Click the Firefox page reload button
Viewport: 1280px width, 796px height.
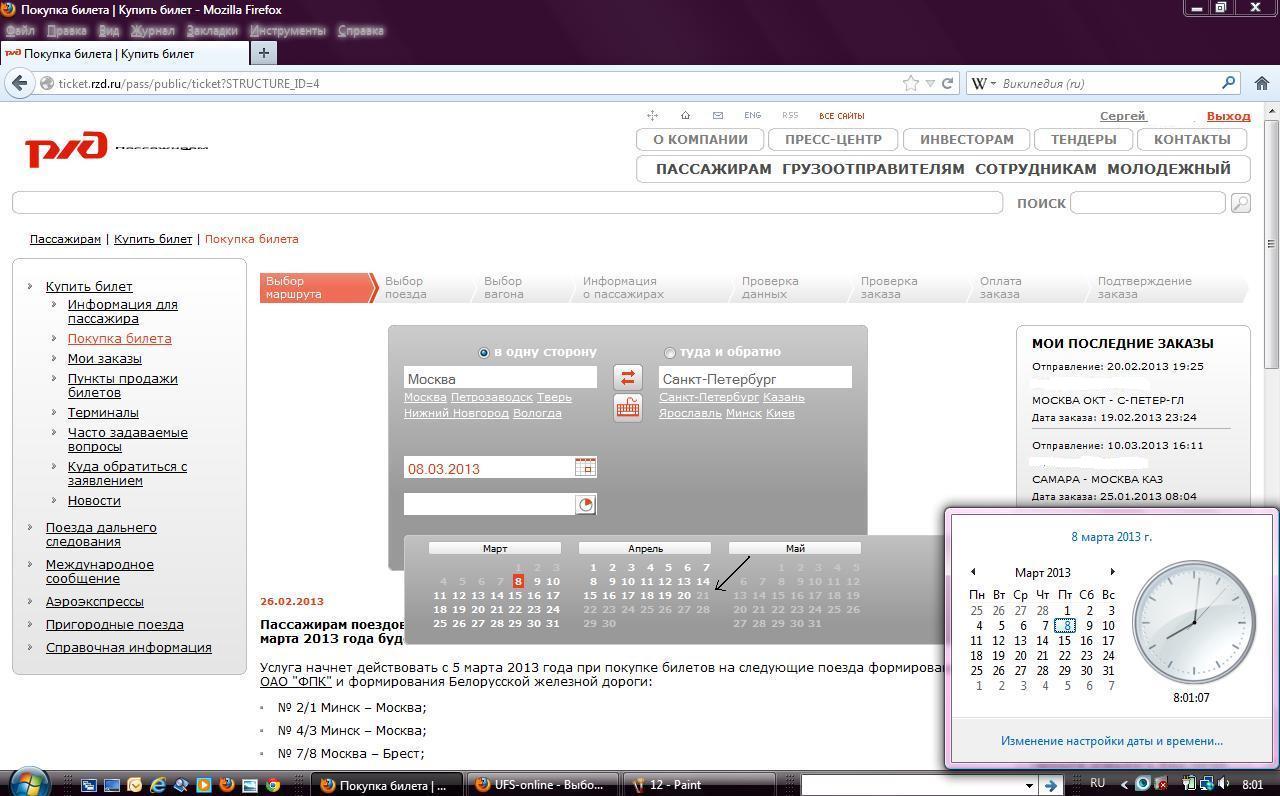coord(947,84)
